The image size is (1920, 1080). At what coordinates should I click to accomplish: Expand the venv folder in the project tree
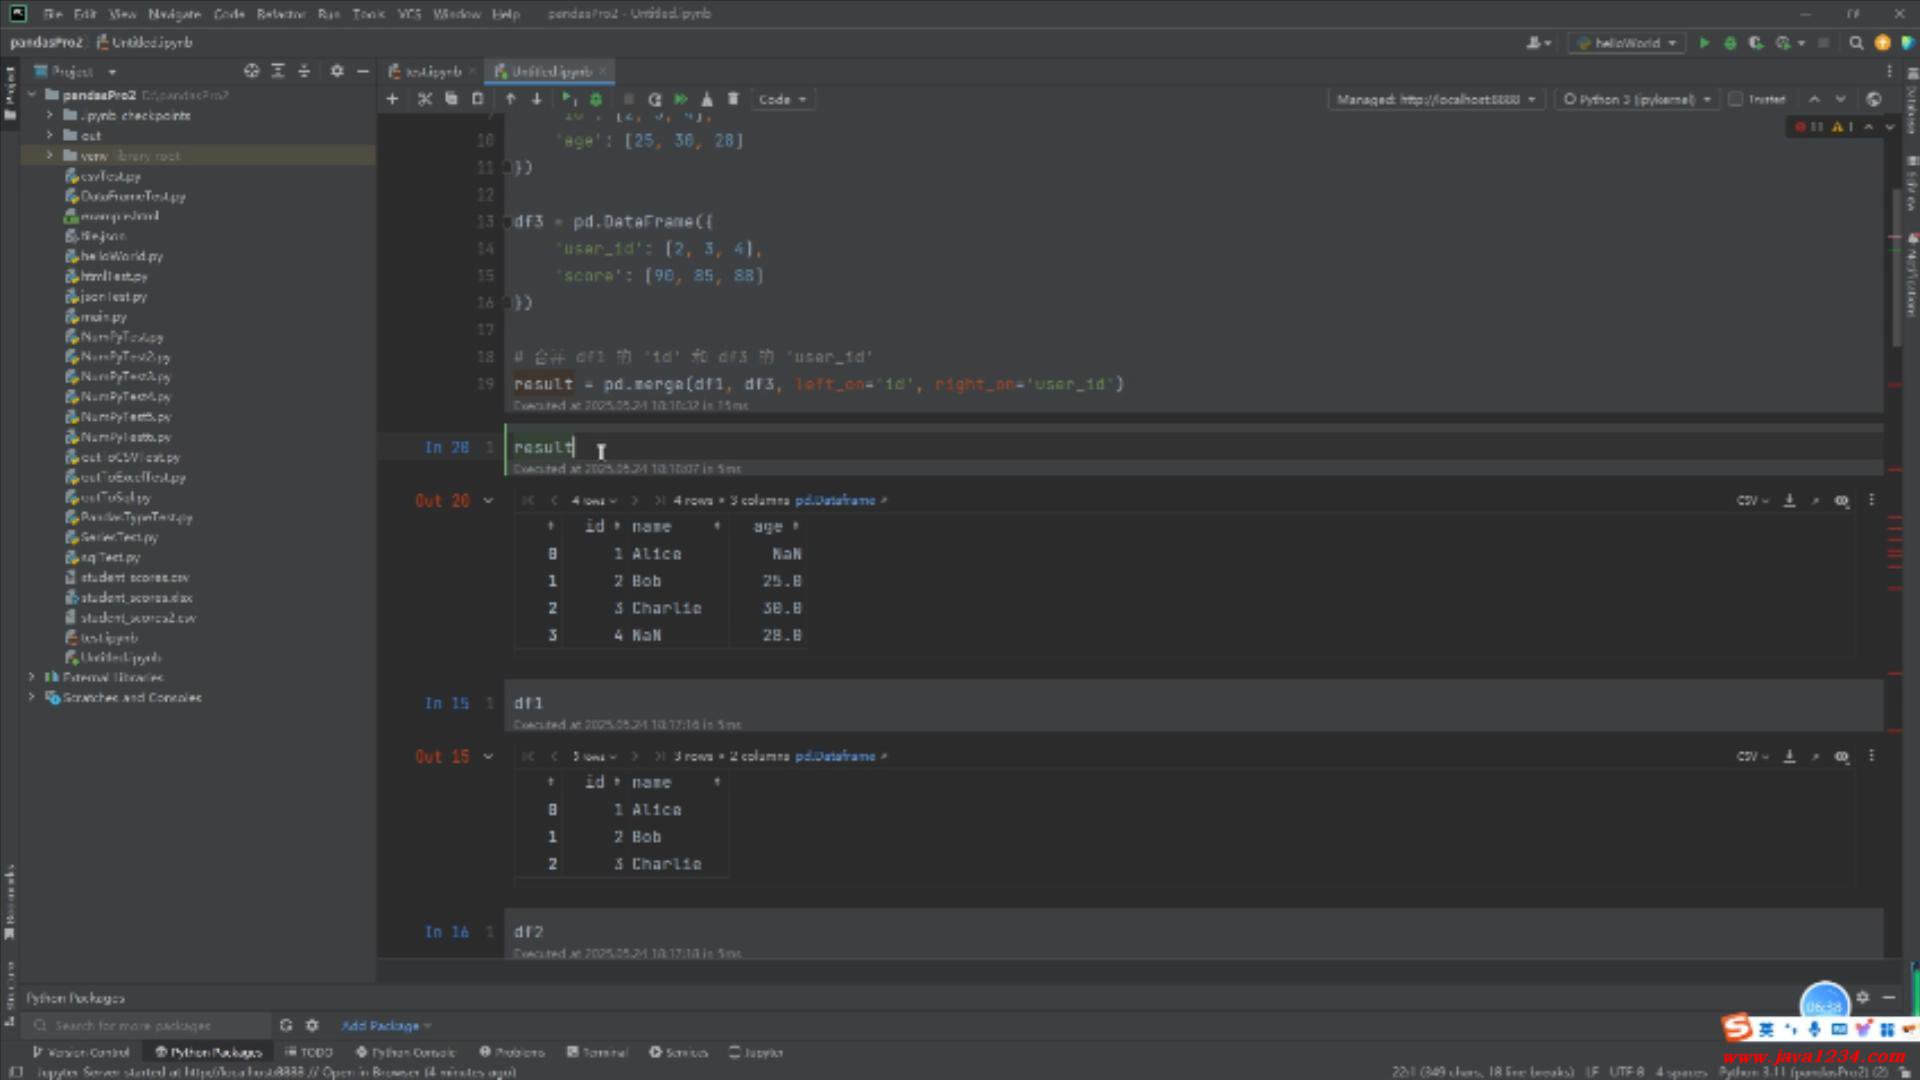[49, 156]
